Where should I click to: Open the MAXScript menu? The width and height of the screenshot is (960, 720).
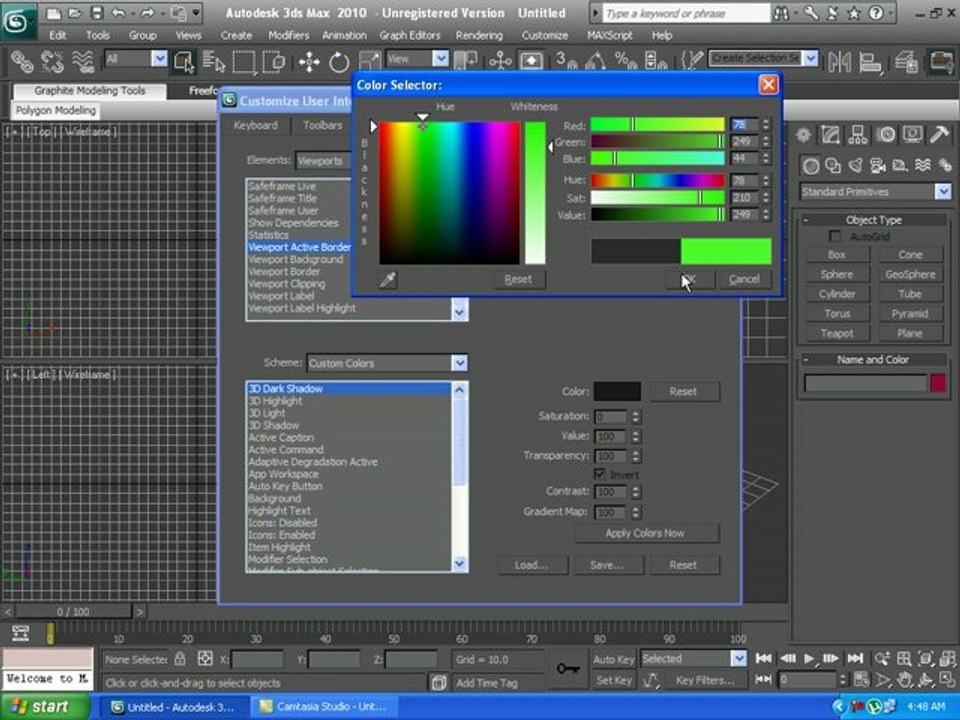[609, 36]
